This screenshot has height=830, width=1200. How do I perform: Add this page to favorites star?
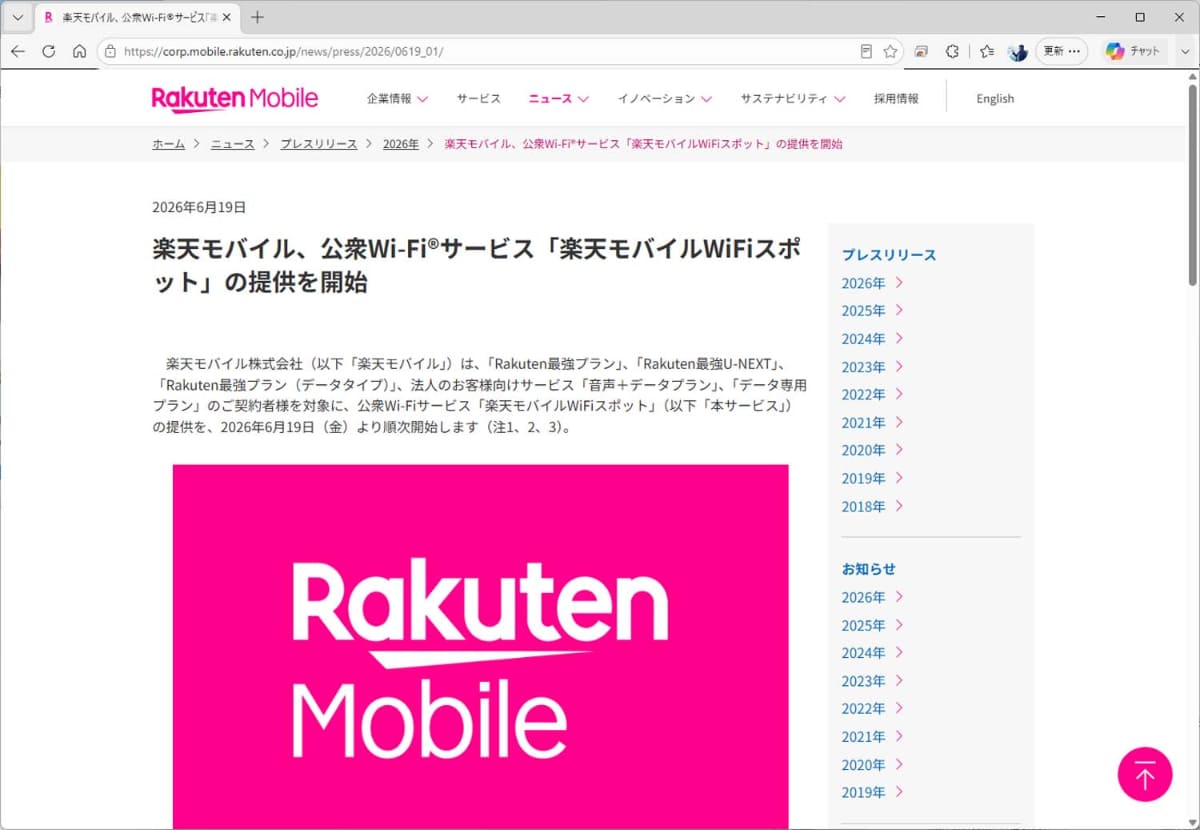coord(890,52)
